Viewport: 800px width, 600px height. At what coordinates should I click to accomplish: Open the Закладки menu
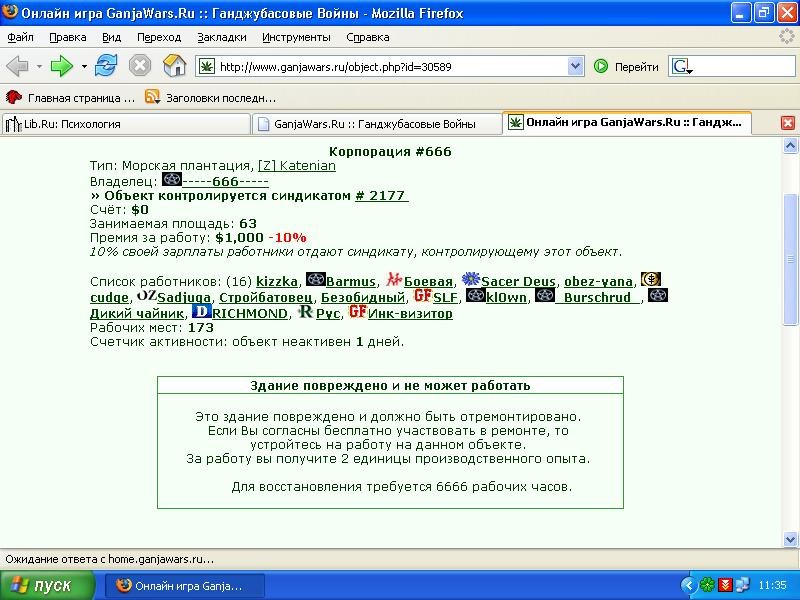pos(221,37)
